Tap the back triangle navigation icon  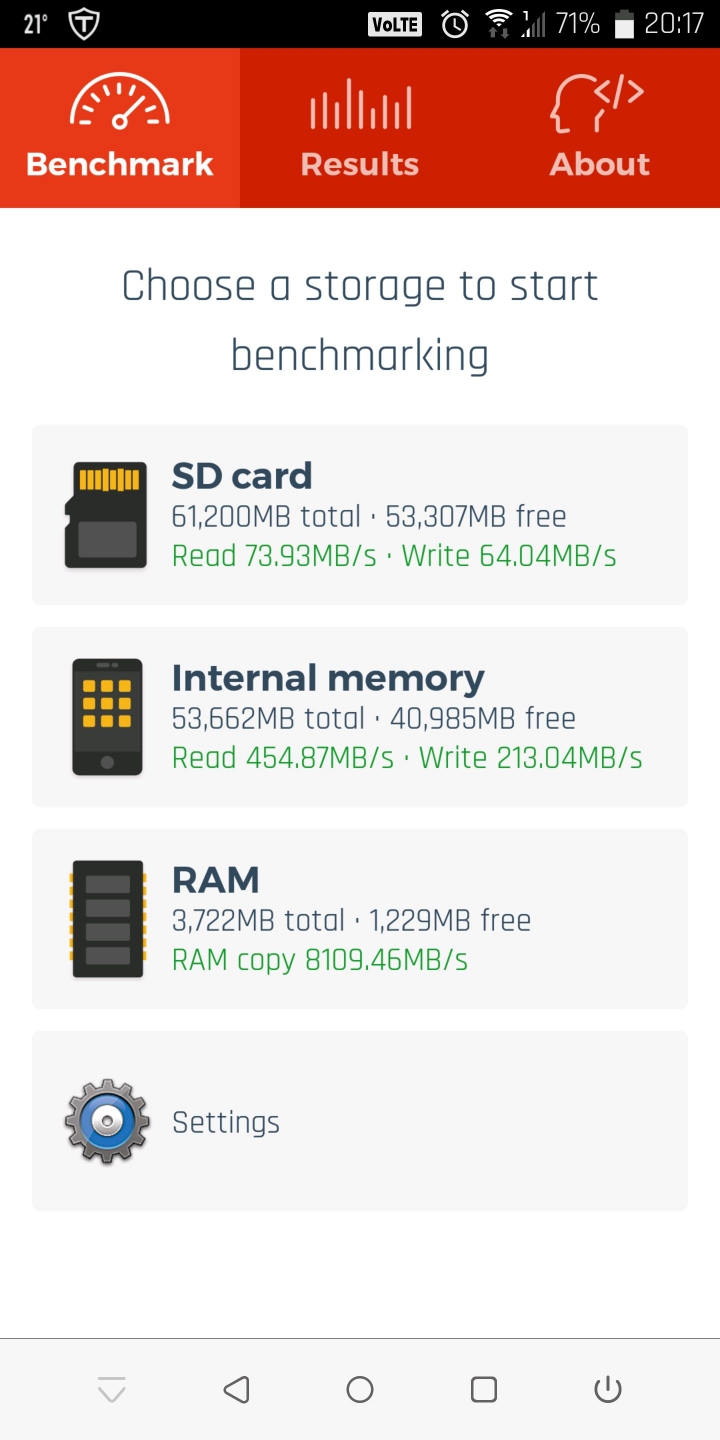(236, 1389)
